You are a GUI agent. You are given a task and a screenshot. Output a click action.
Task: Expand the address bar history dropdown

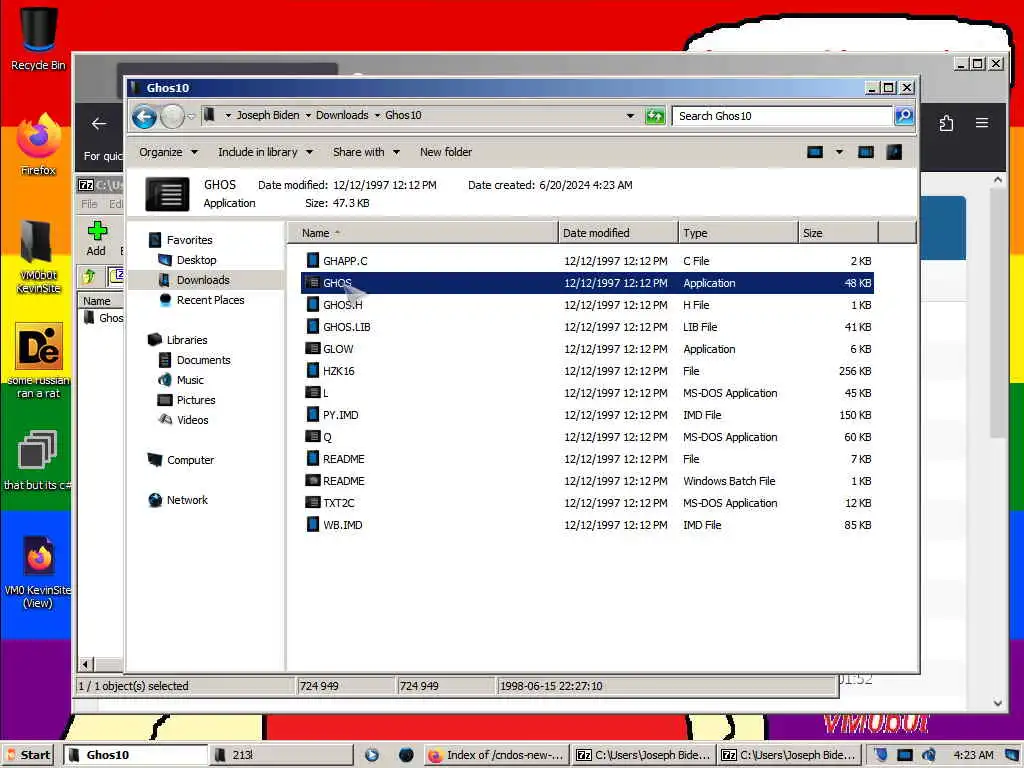pyautogui.click(x=630, y=116)
